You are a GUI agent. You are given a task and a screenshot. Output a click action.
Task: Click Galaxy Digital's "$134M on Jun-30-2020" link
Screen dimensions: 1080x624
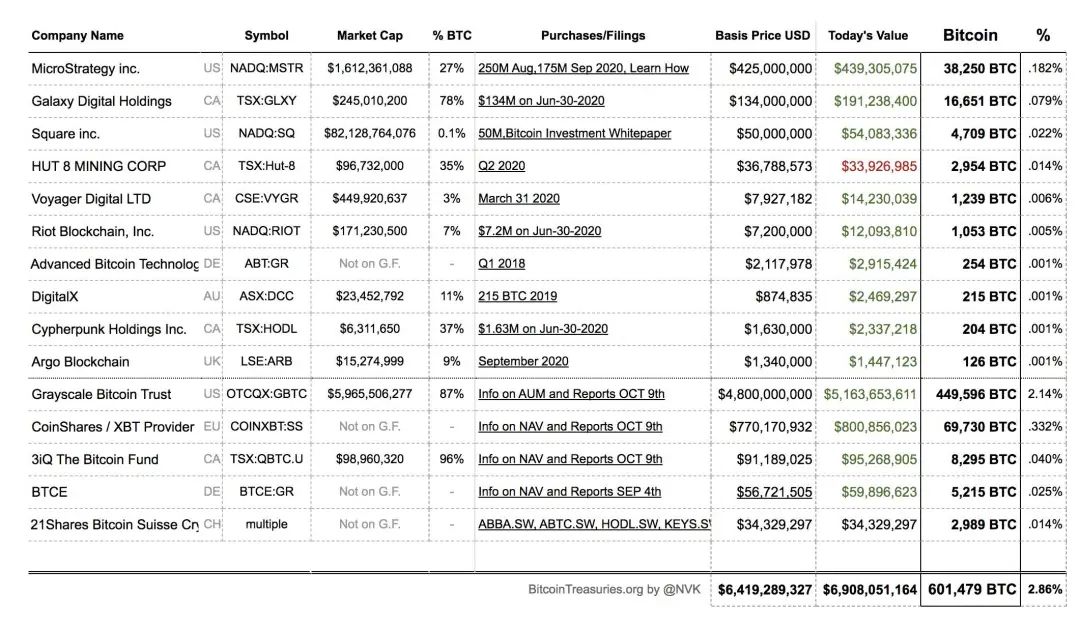tap(541, 101)
